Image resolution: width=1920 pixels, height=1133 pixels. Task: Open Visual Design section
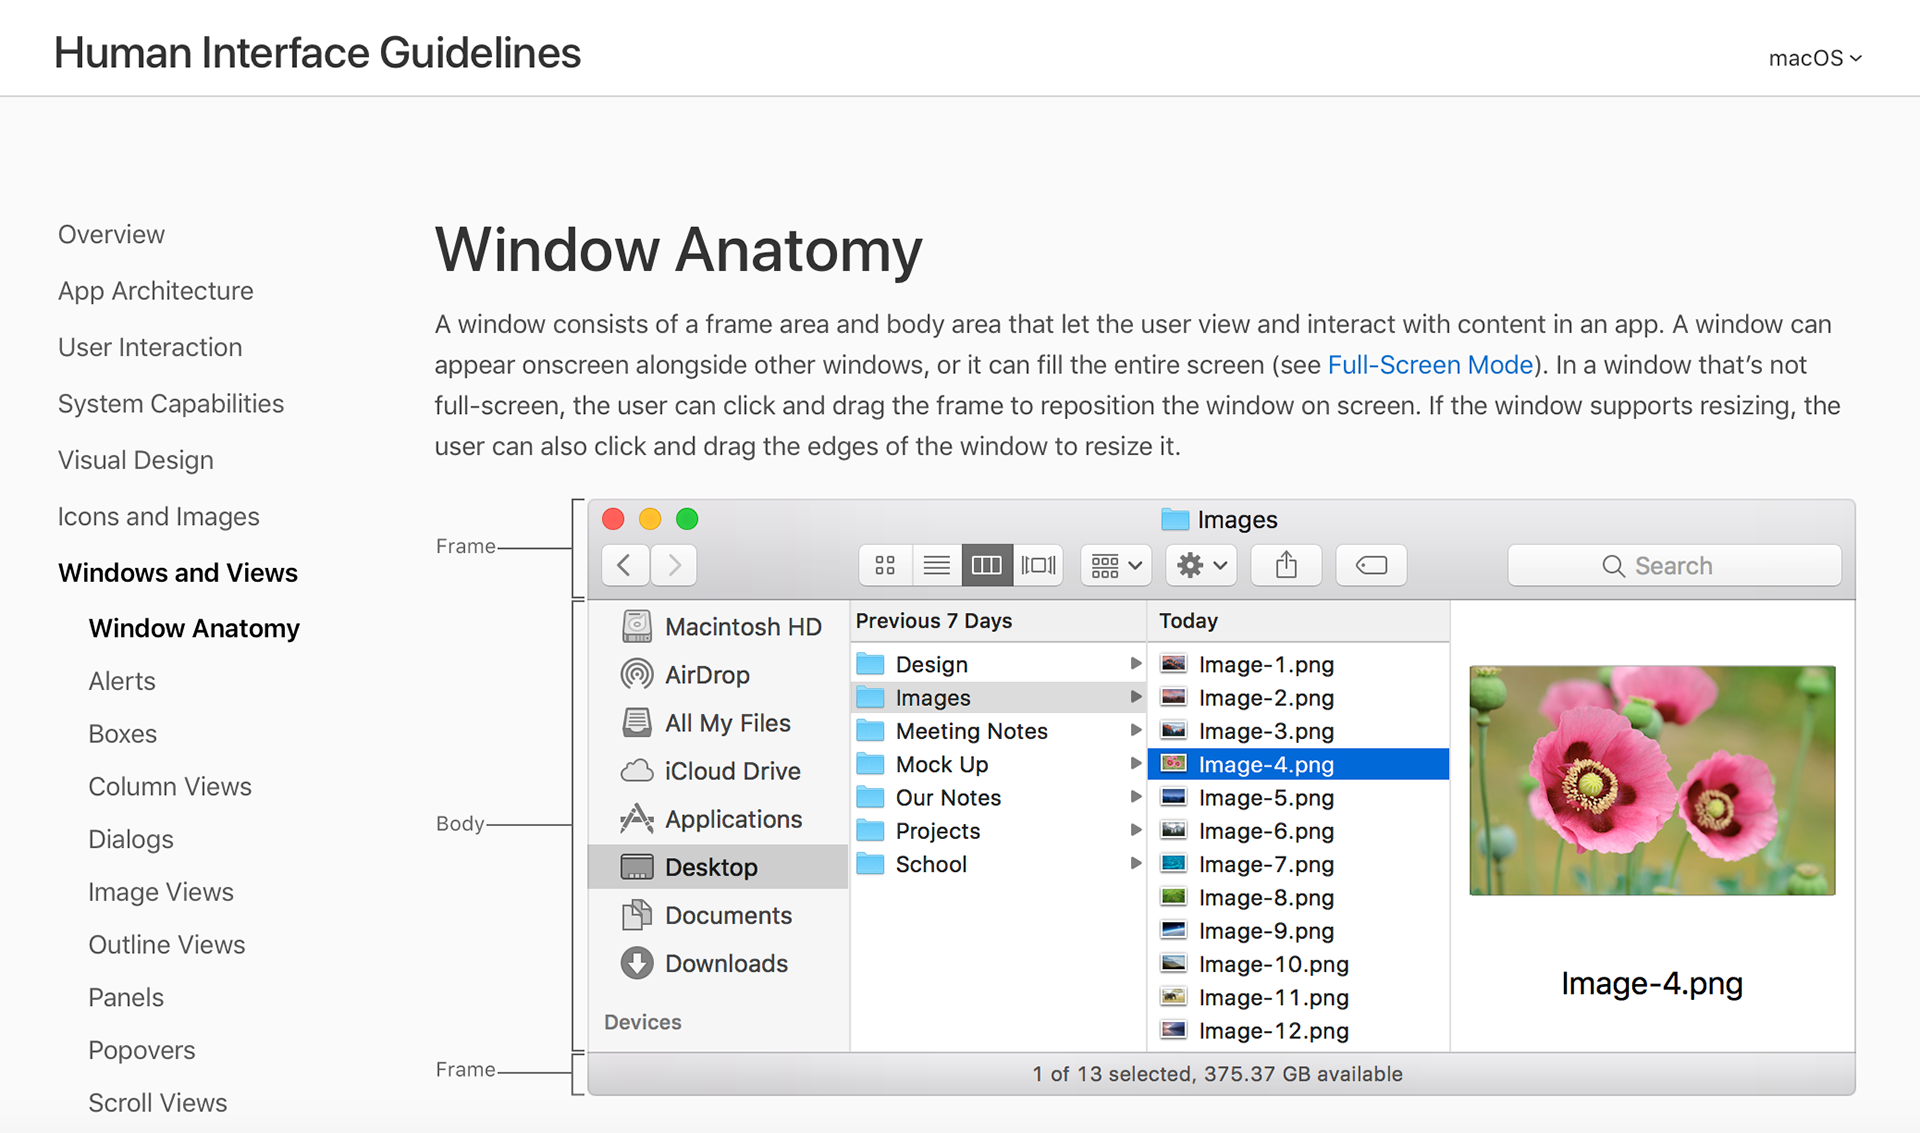point(136,460)
